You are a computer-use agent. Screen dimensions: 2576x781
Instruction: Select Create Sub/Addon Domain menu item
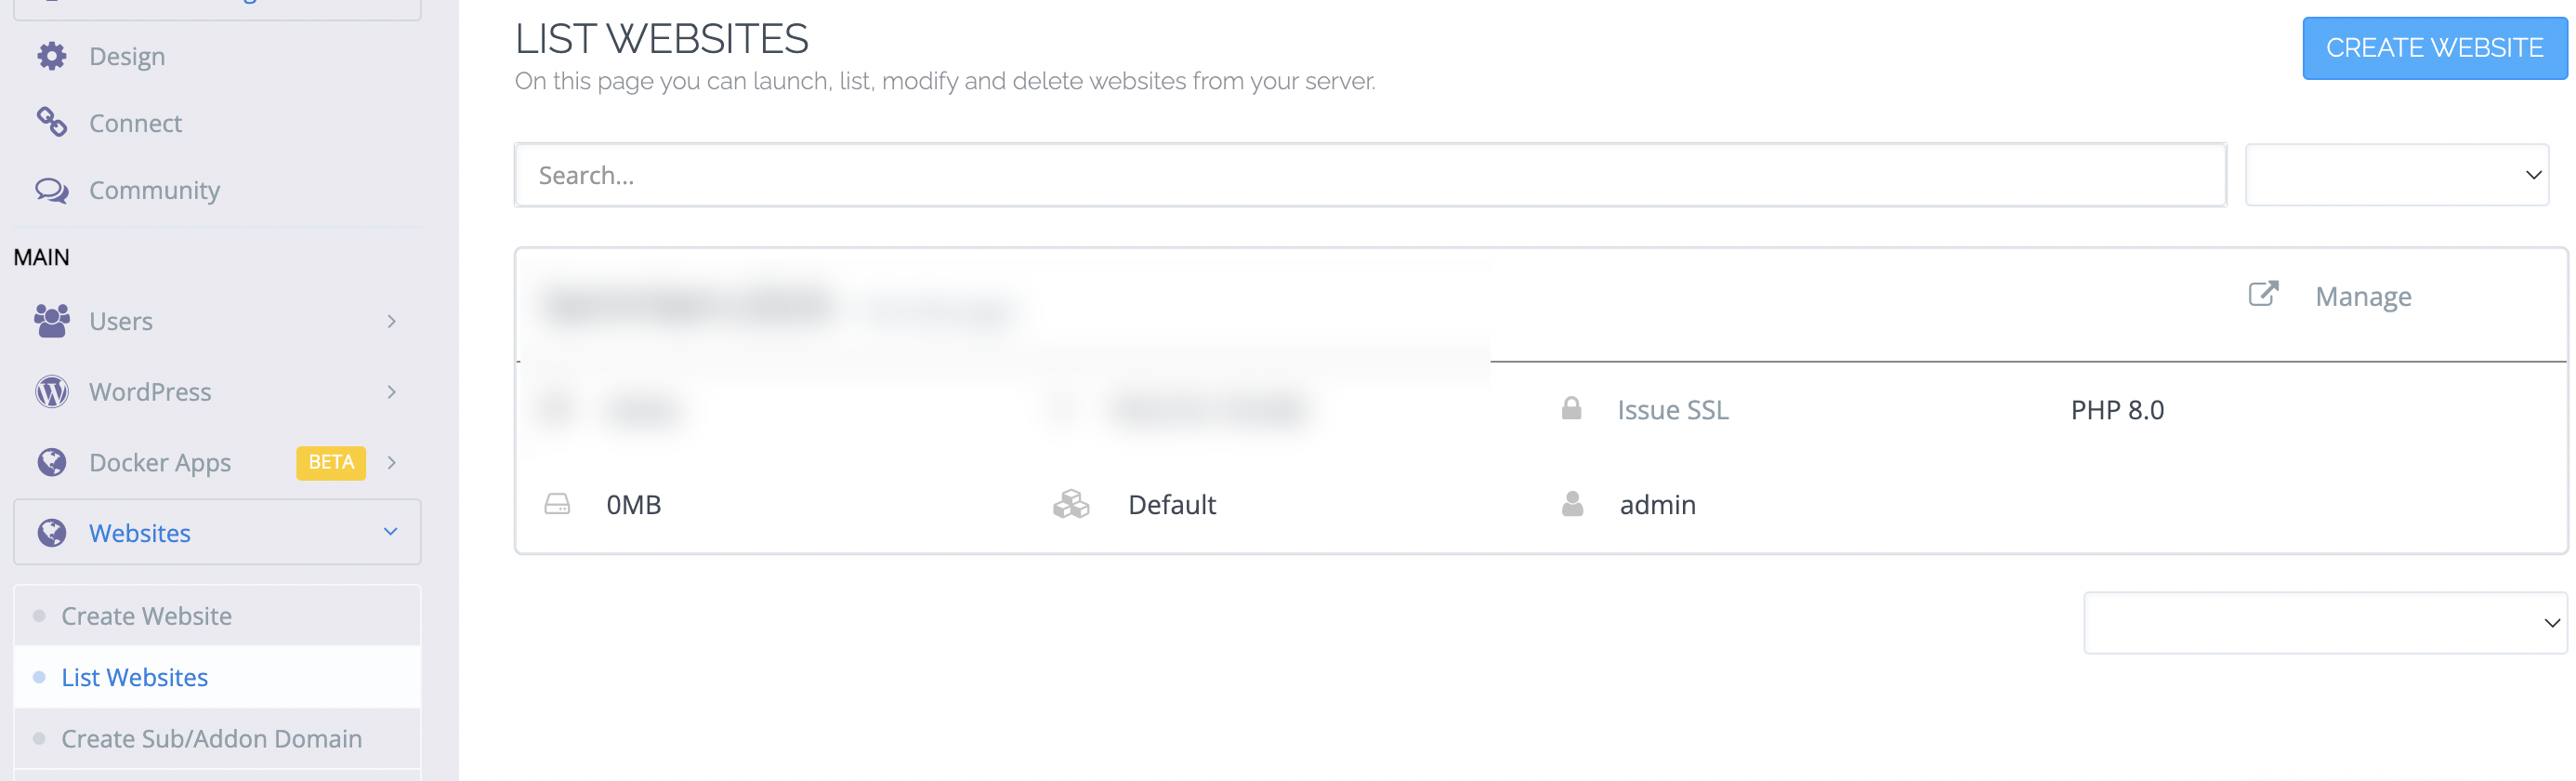[x=212, y=739]
